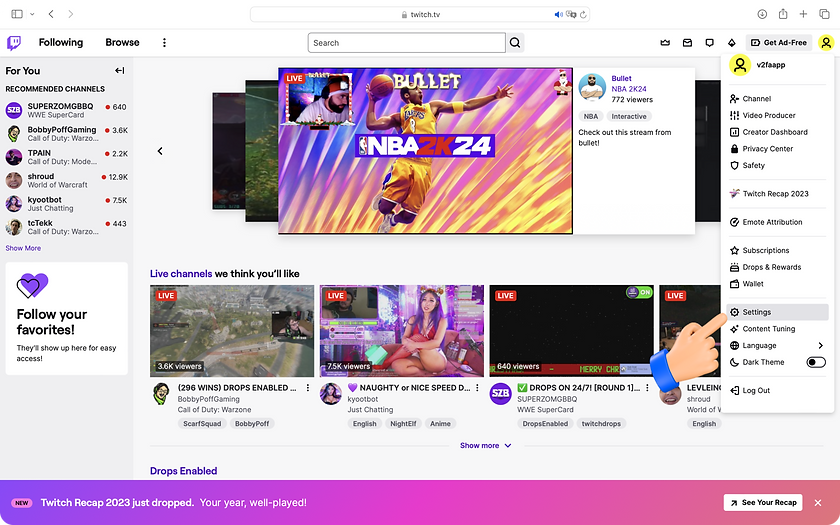Toggle the ON switch on SUPERZOMGBBQ thumbnail
This screenshot has width=840, height=525.
639,292
